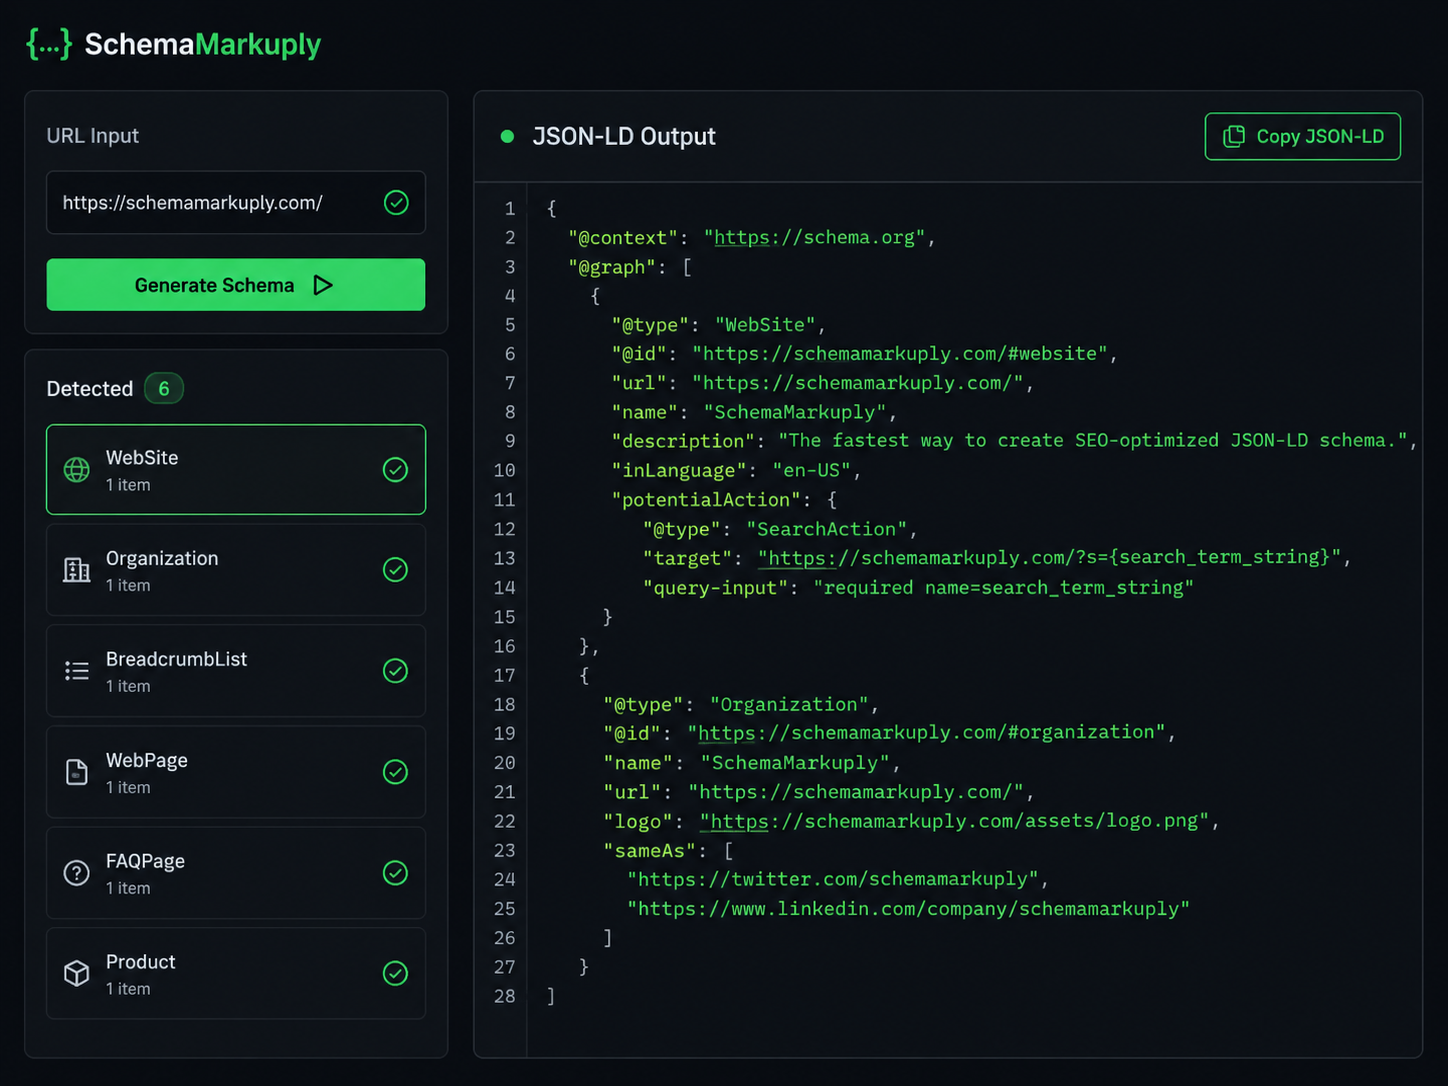Click the URL valid checkmark icon
The image size is (1448, 1086).
396,203
